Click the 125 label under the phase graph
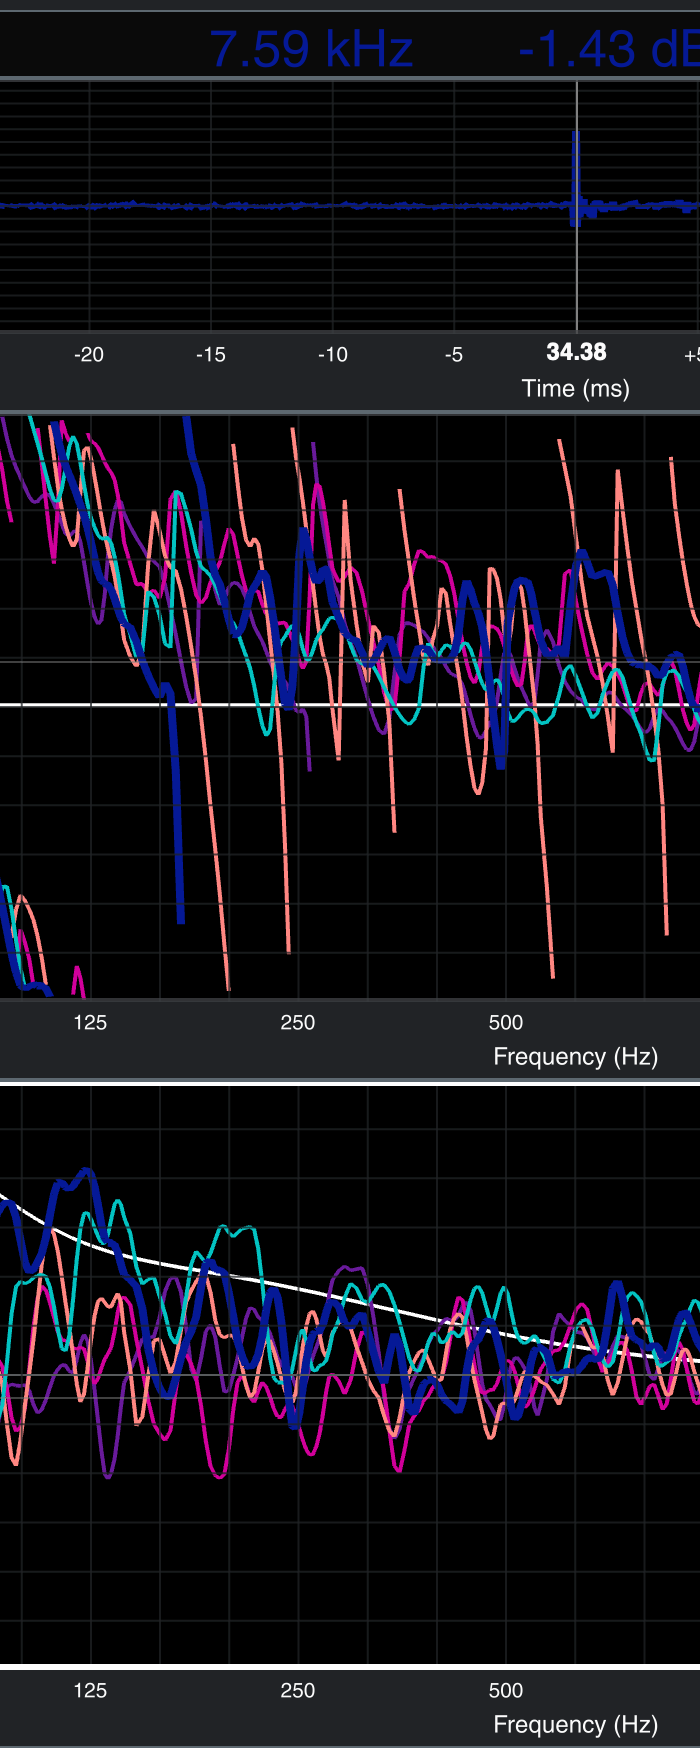 90,1023
